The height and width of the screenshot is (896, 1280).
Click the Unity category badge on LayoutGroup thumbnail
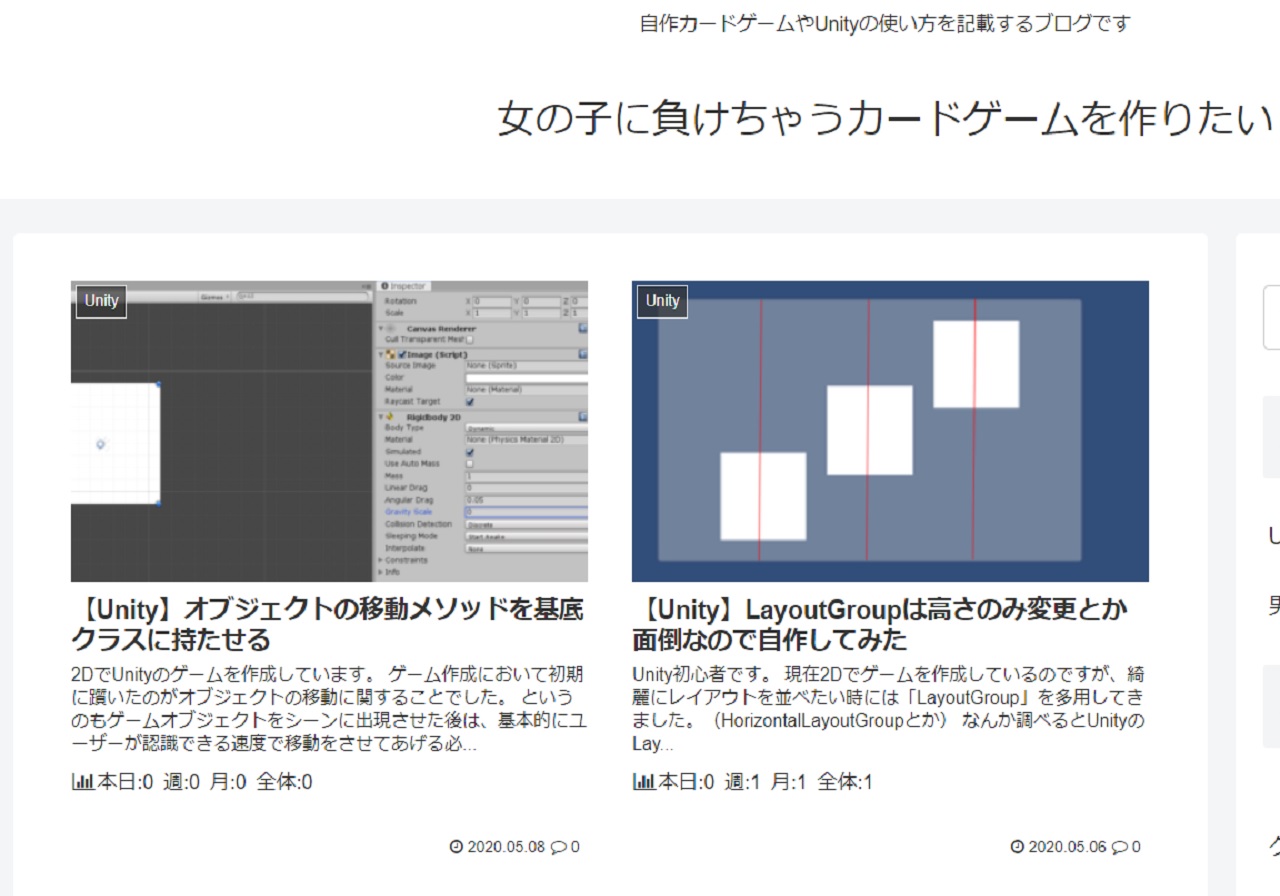click(662, 301)
